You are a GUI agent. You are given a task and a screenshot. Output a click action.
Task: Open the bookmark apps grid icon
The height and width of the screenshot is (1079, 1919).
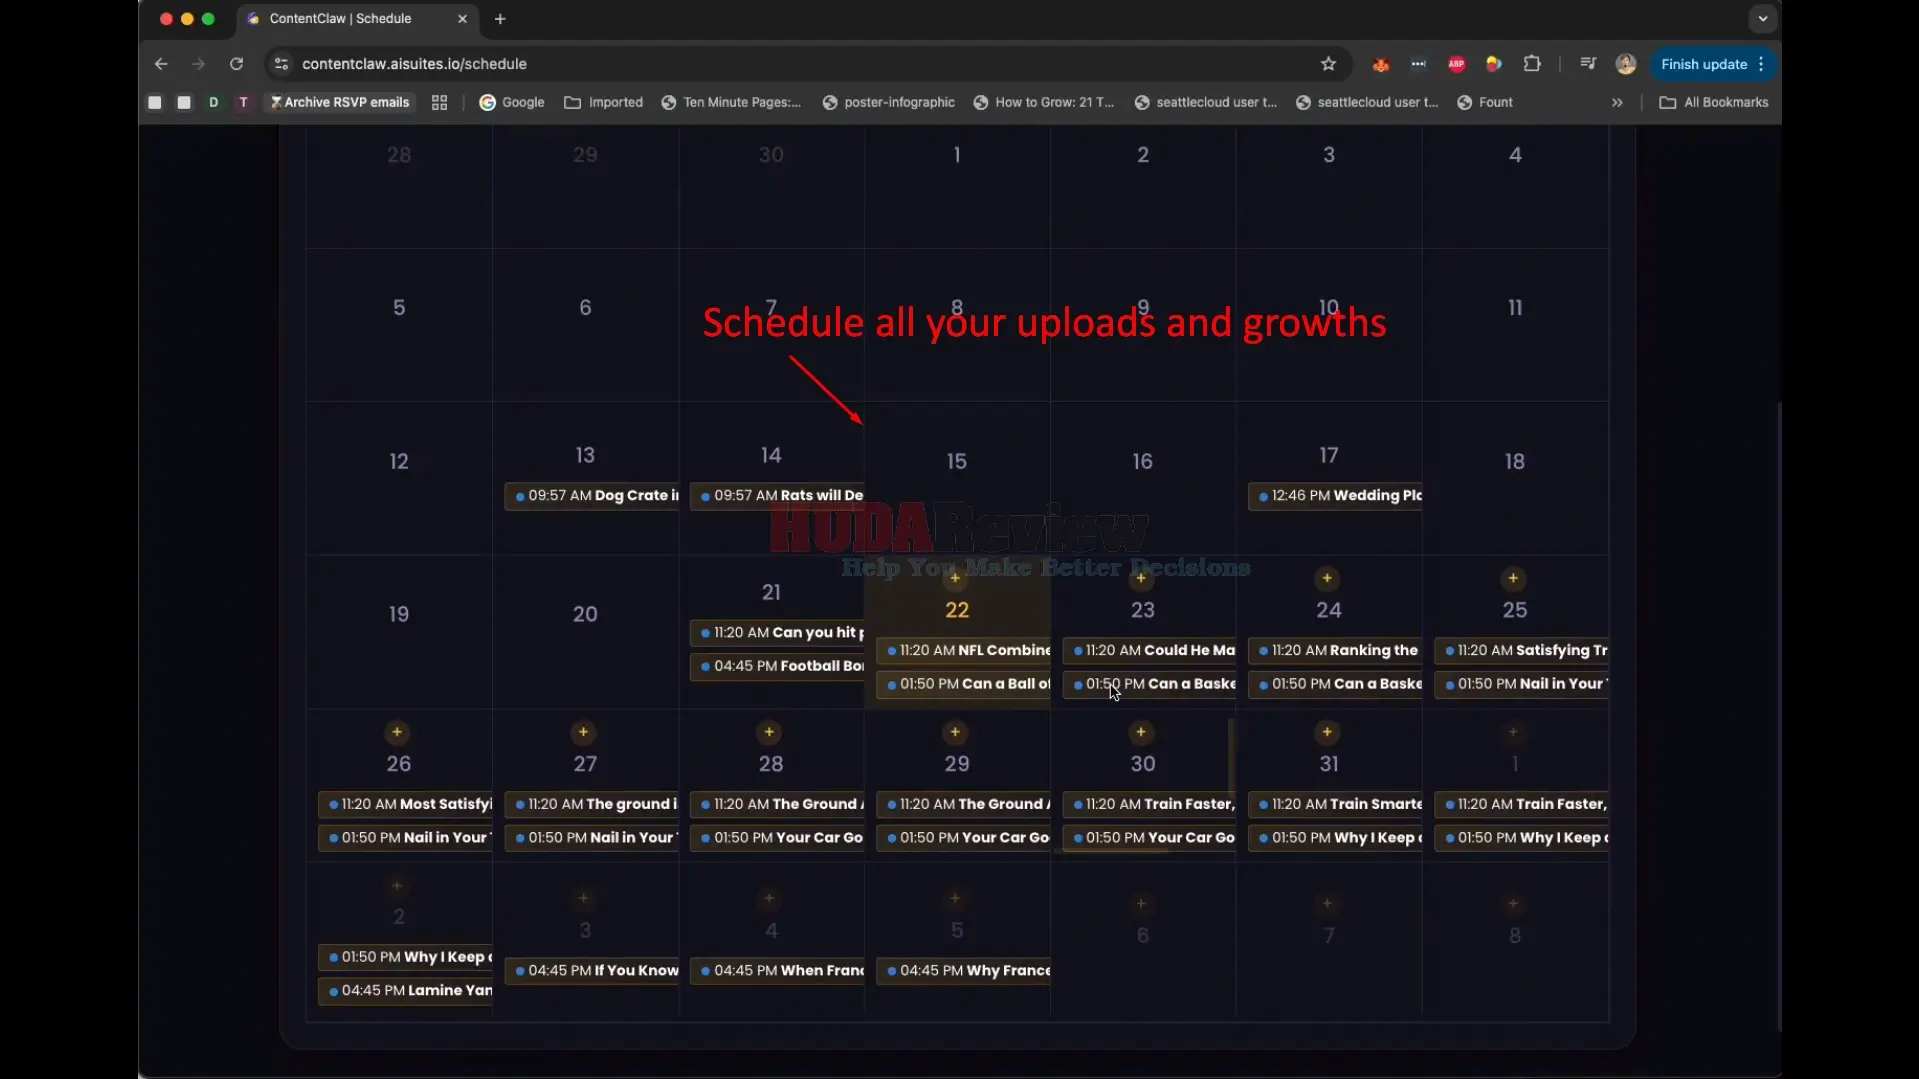pyautogui.click(x=439, y=102)
